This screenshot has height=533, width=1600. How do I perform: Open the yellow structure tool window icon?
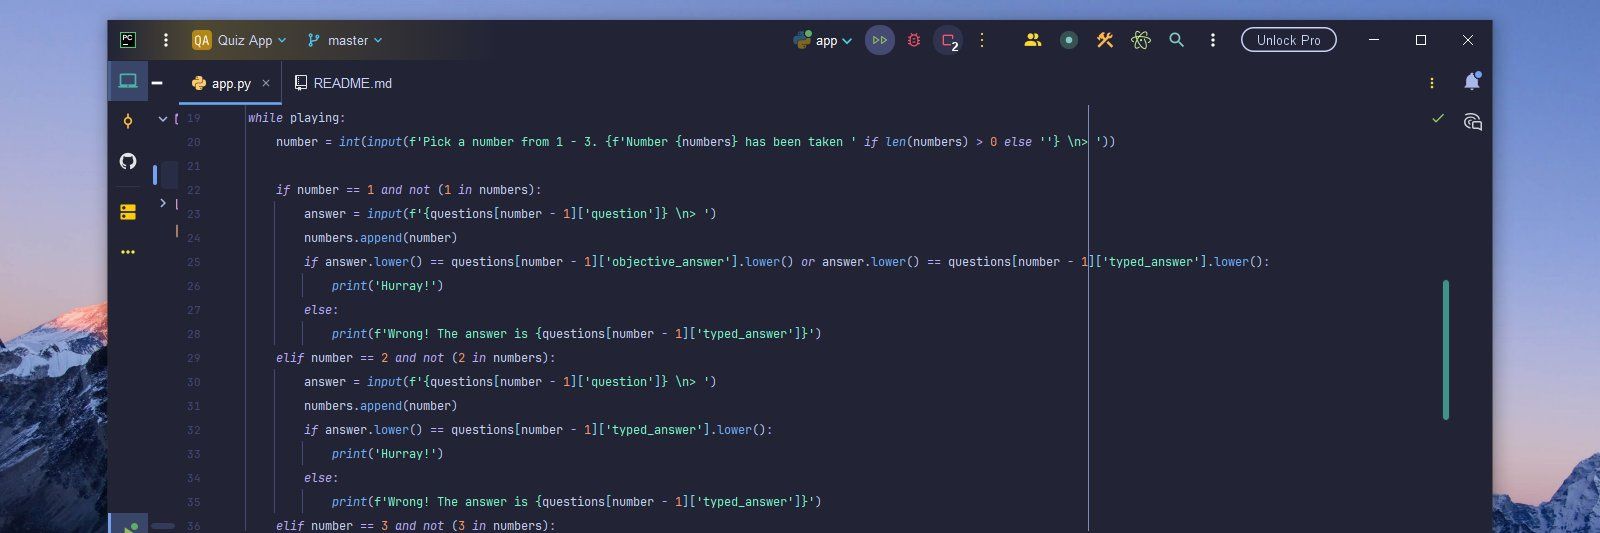(128, 212)
